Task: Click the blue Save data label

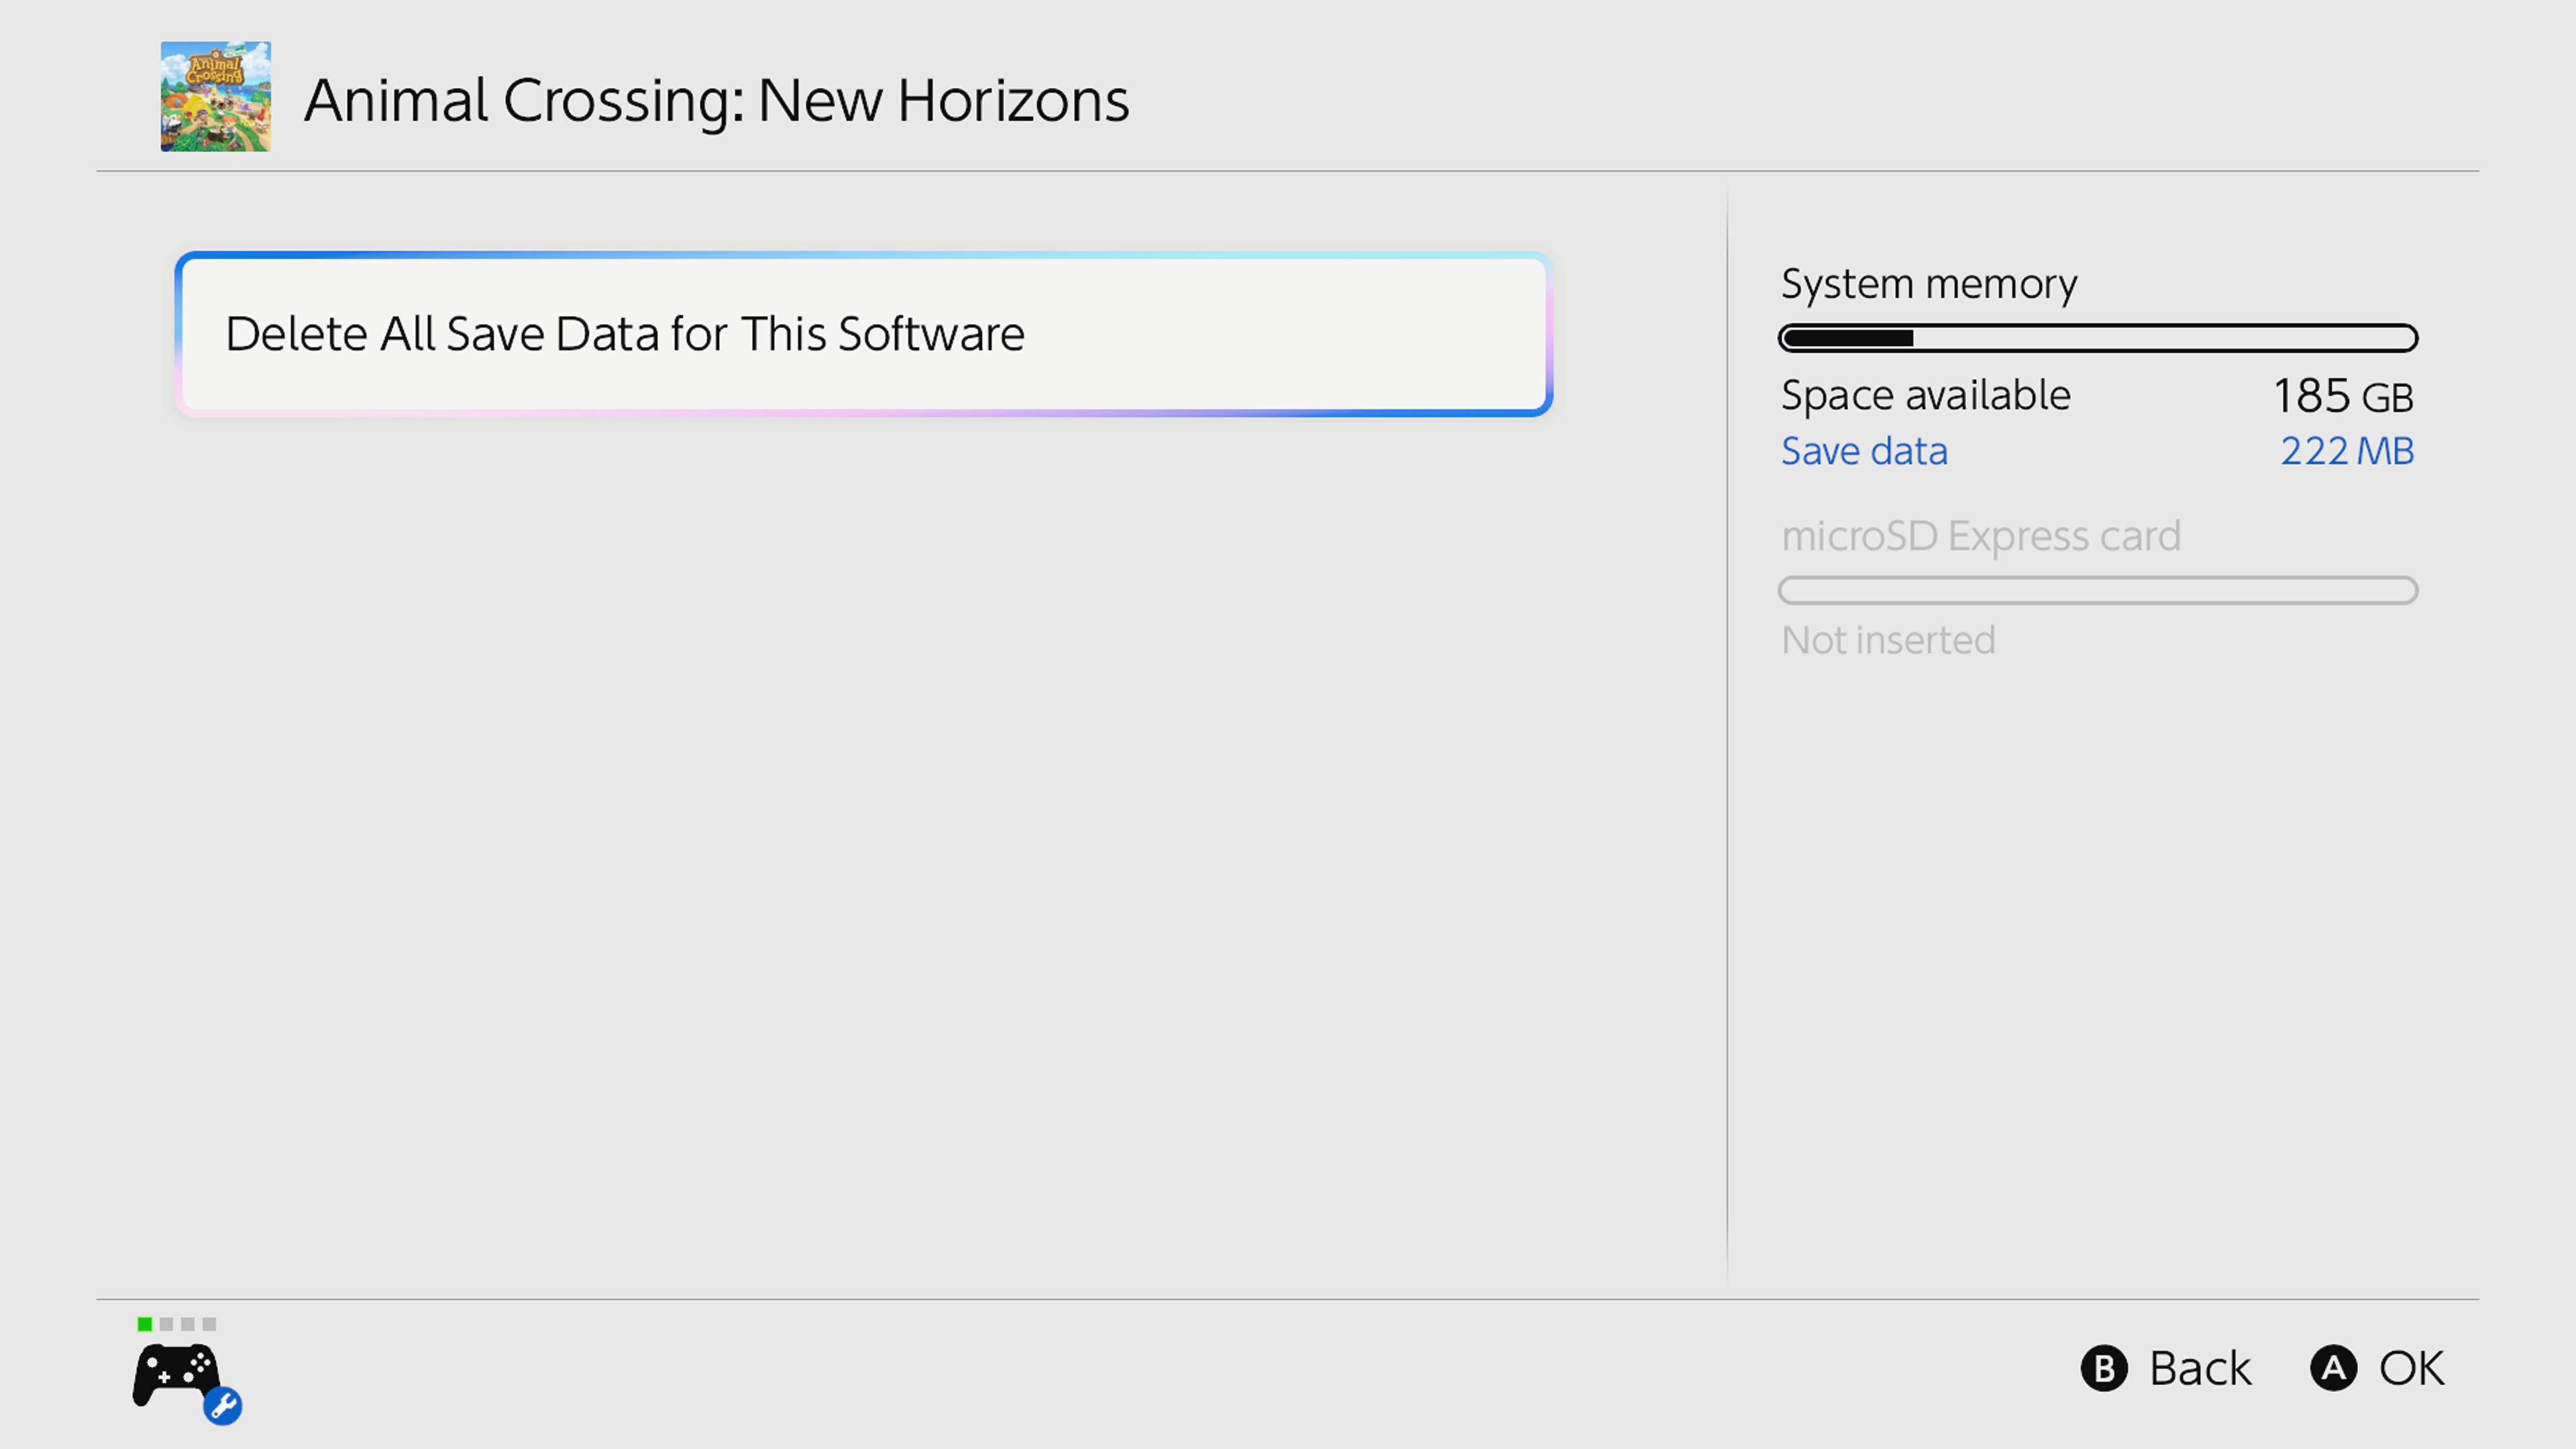Action: click(1864, 451)
